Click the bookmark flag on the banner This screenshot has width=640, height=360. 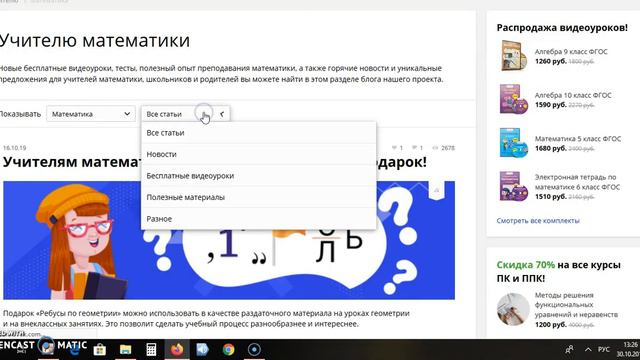click(x=436, y=190)
